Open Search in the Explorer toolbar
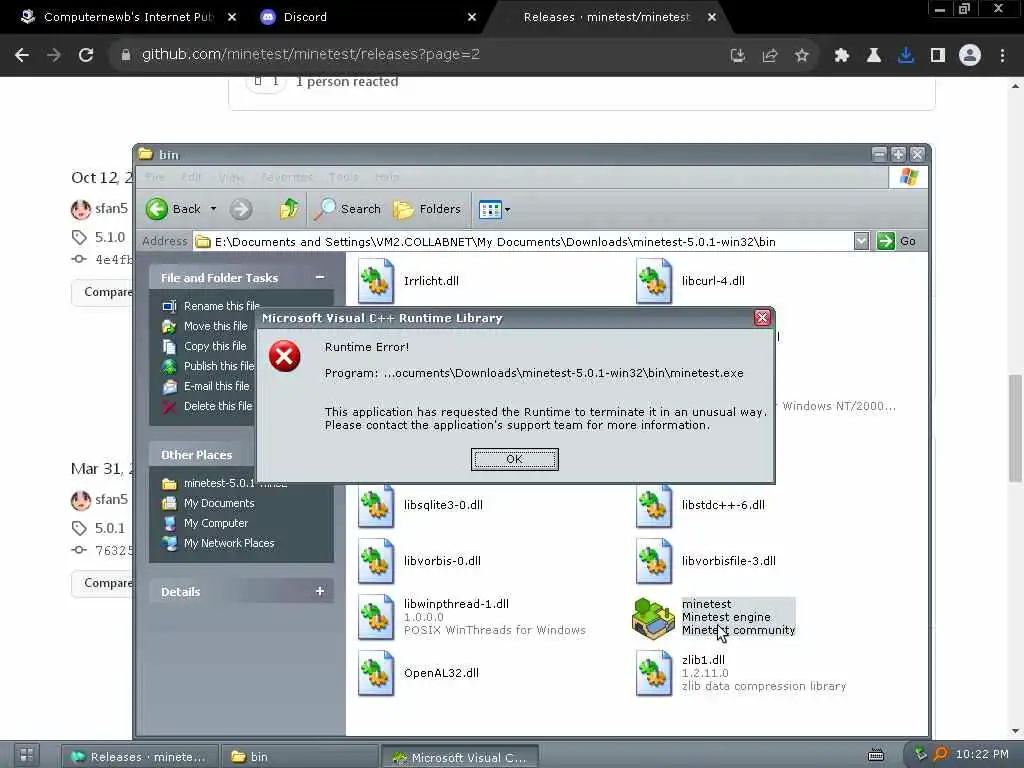This screenshot has width=1024, height=768. [347, 209]
